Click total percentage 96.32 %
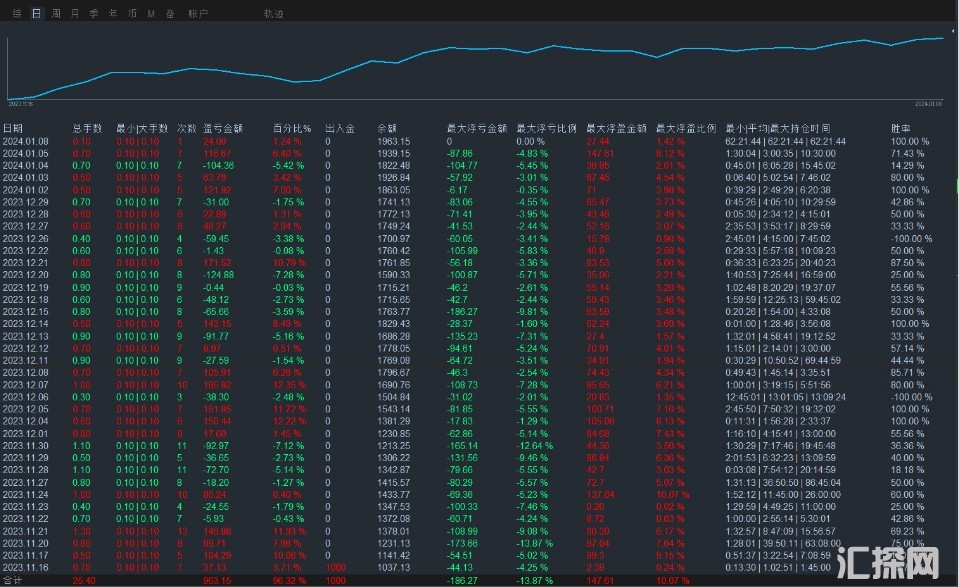This screenshot has height=587, width=959. coord(289,580)
